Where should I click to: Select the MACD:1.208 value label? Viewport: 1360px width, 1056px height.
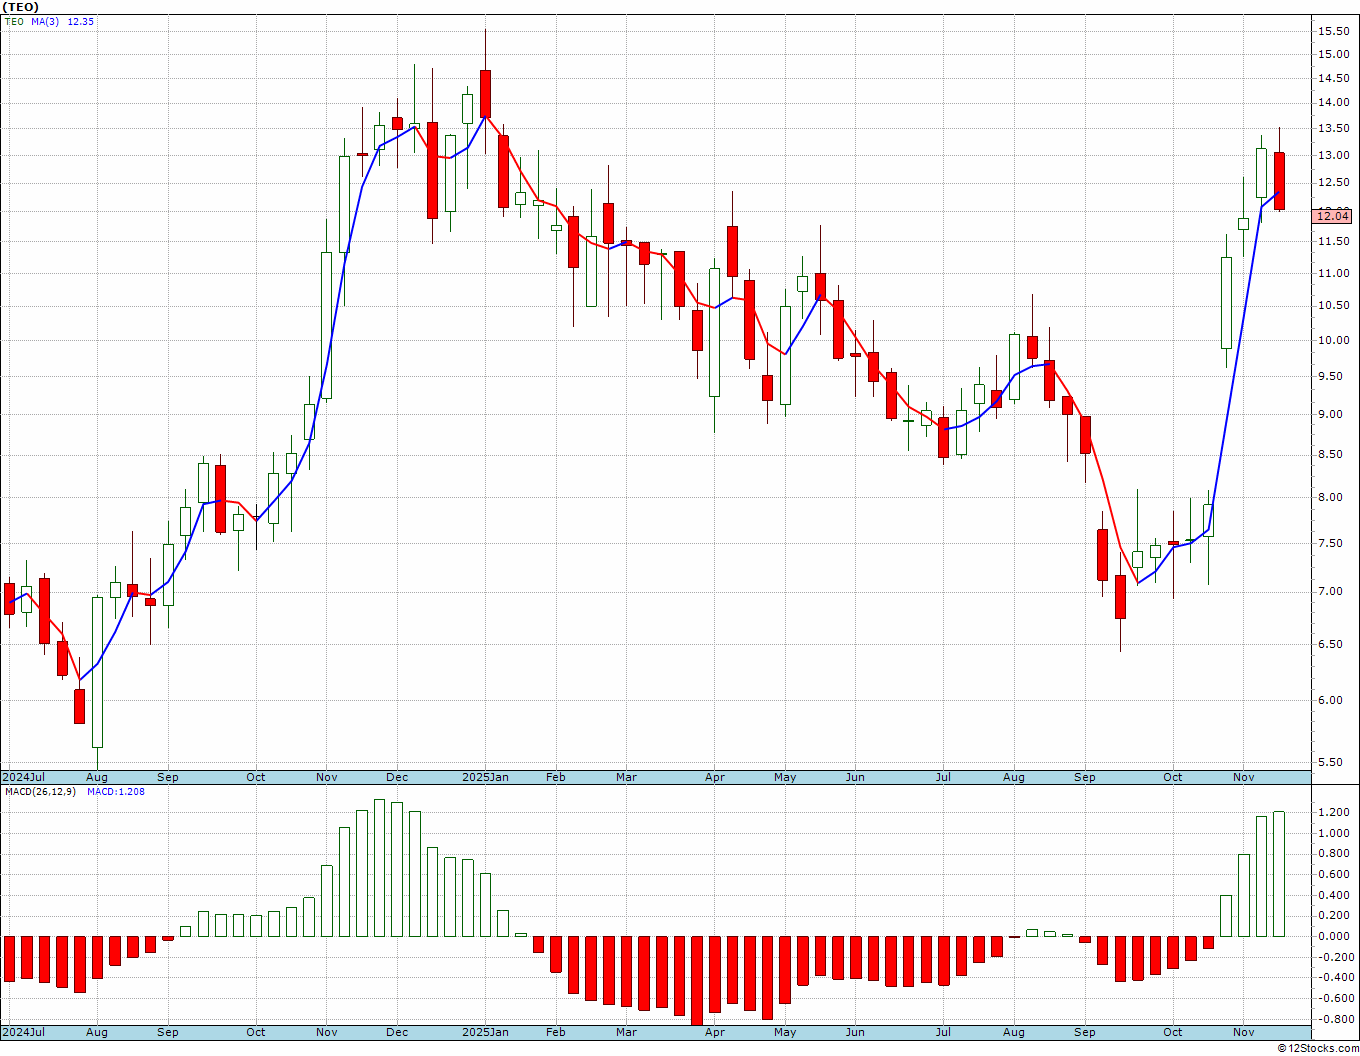click(115, 792)
